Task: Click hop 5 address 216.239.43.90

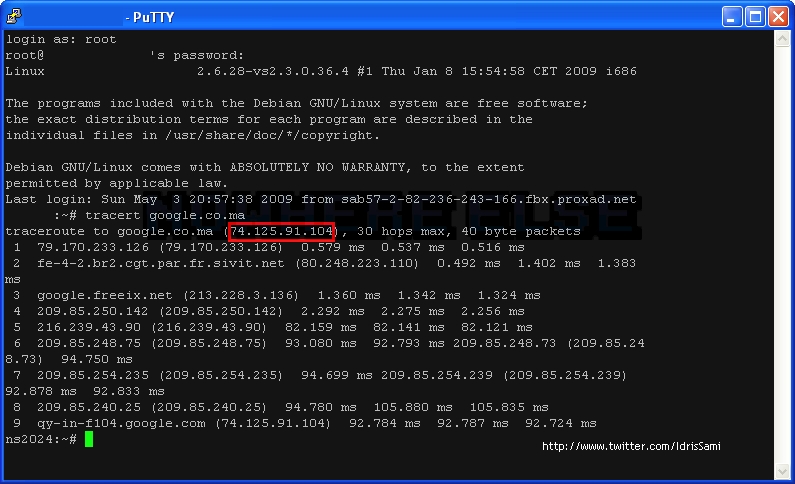Action: [89, 327]
